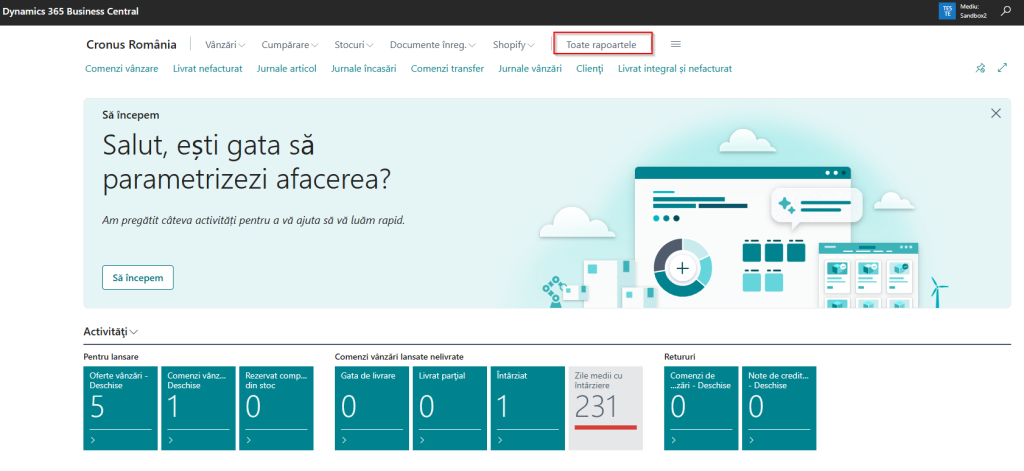Click the Pentru lansare group heading

(111, 357)
